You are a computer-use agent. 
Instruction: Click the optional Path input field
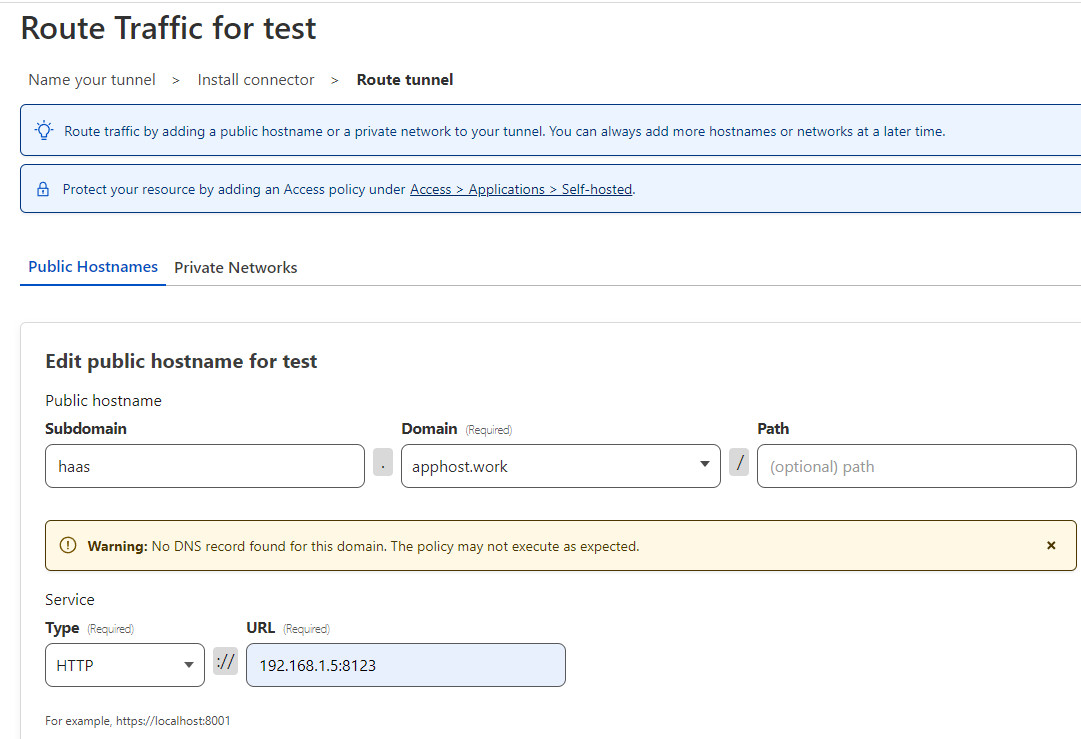pos(916,466)
